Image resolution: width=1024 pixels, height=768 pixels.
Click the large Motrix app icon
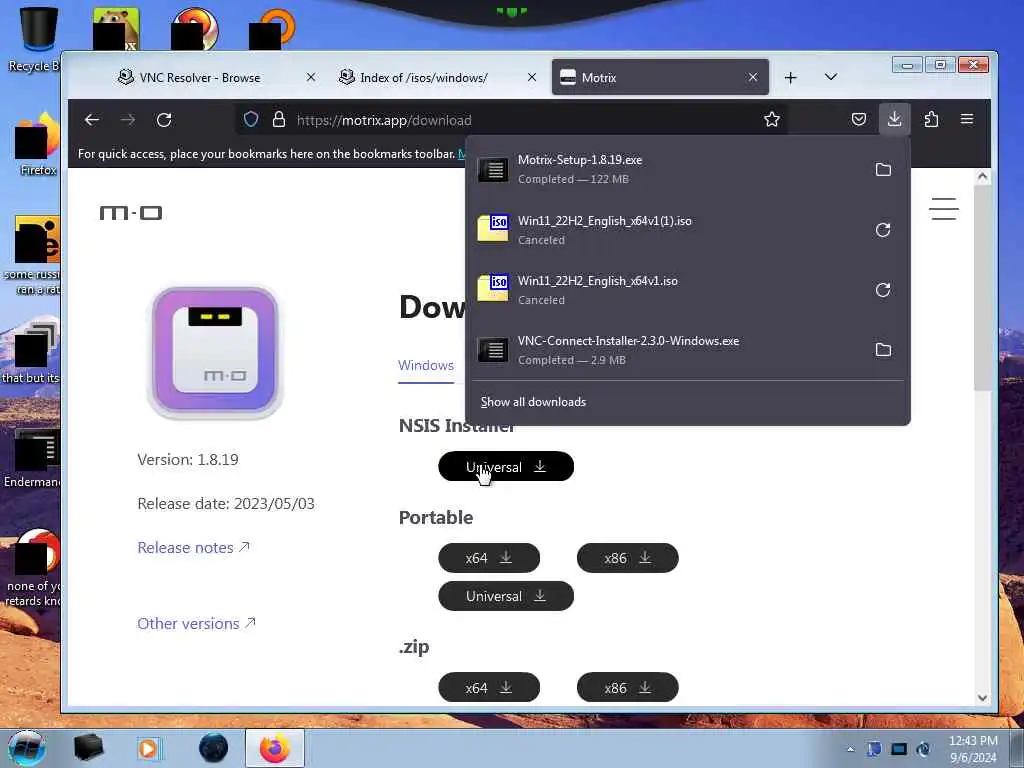point(216,351)
